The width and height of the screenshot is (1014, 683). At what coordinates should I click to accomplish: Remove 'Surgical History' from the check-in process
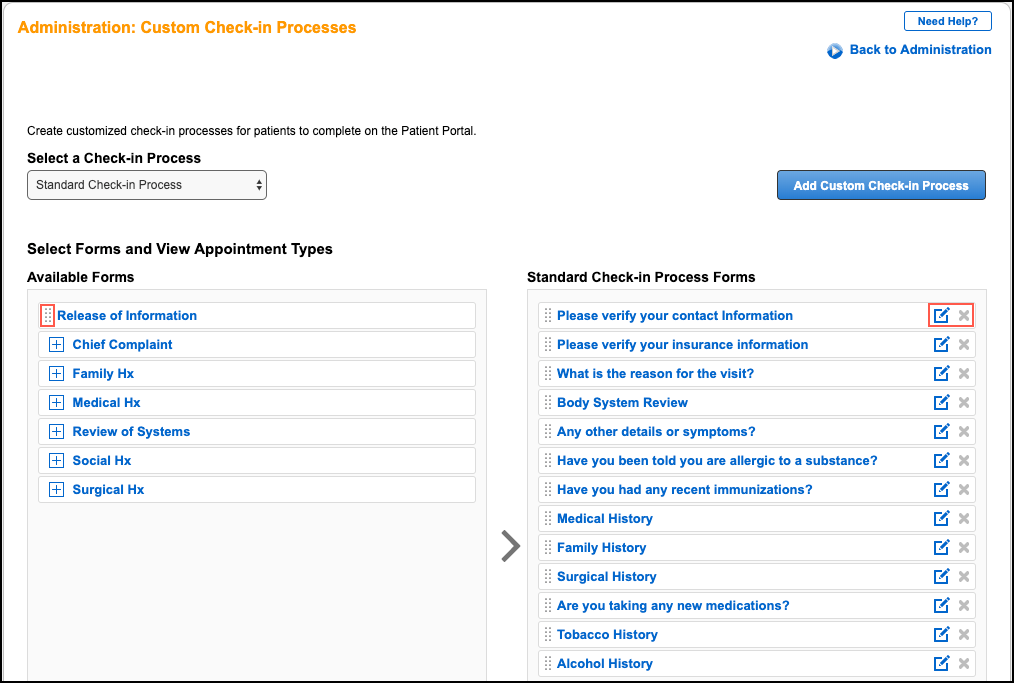click(x=963, y=576)
